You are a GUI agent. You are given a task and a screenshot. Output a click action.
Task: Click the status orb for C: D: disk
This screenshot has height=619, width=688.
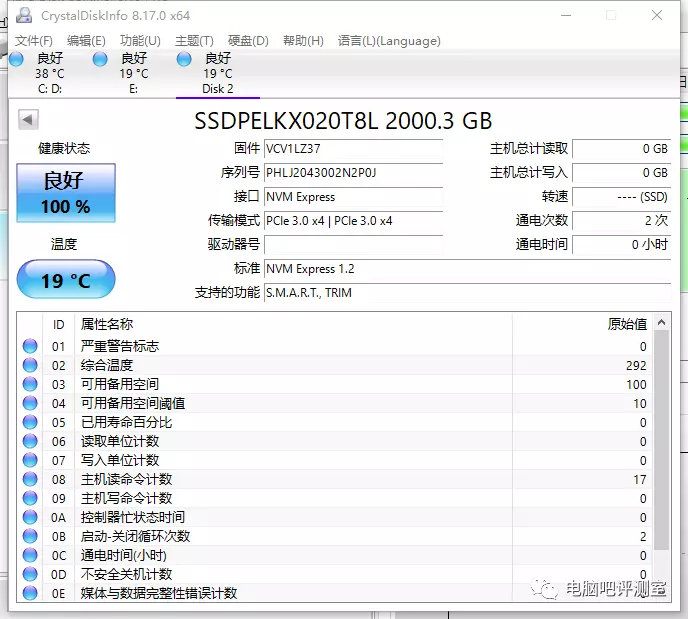click(x=16, y=59)
